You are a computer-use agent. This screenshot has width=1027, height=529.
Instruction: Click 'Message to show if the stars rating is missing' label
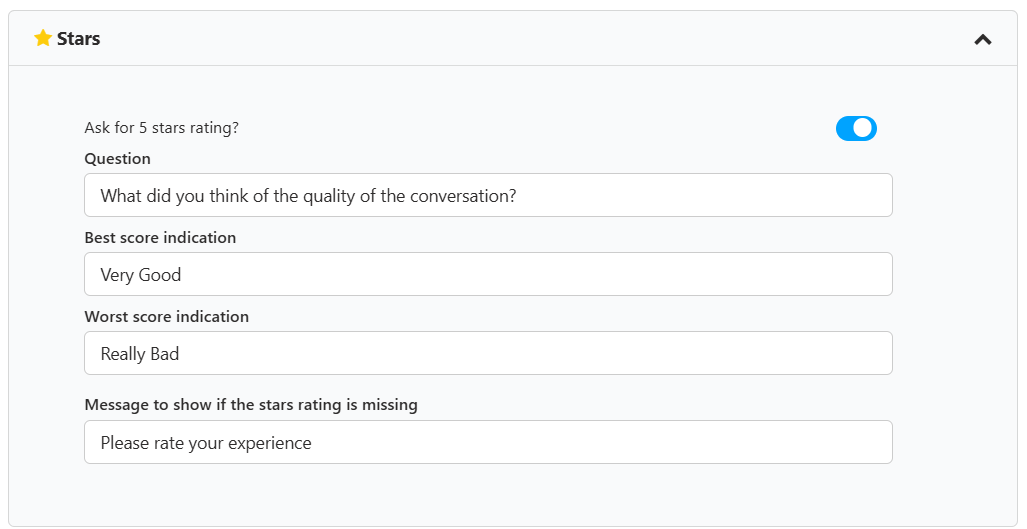pos(250,405)
